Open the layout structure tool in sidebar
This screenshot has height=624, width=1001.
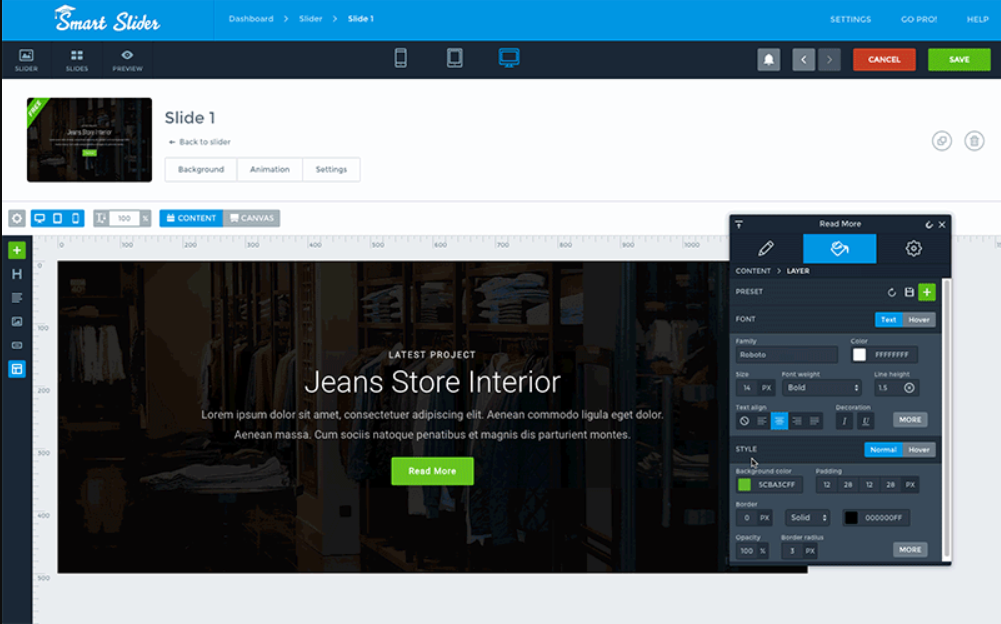tap(17, 369)
